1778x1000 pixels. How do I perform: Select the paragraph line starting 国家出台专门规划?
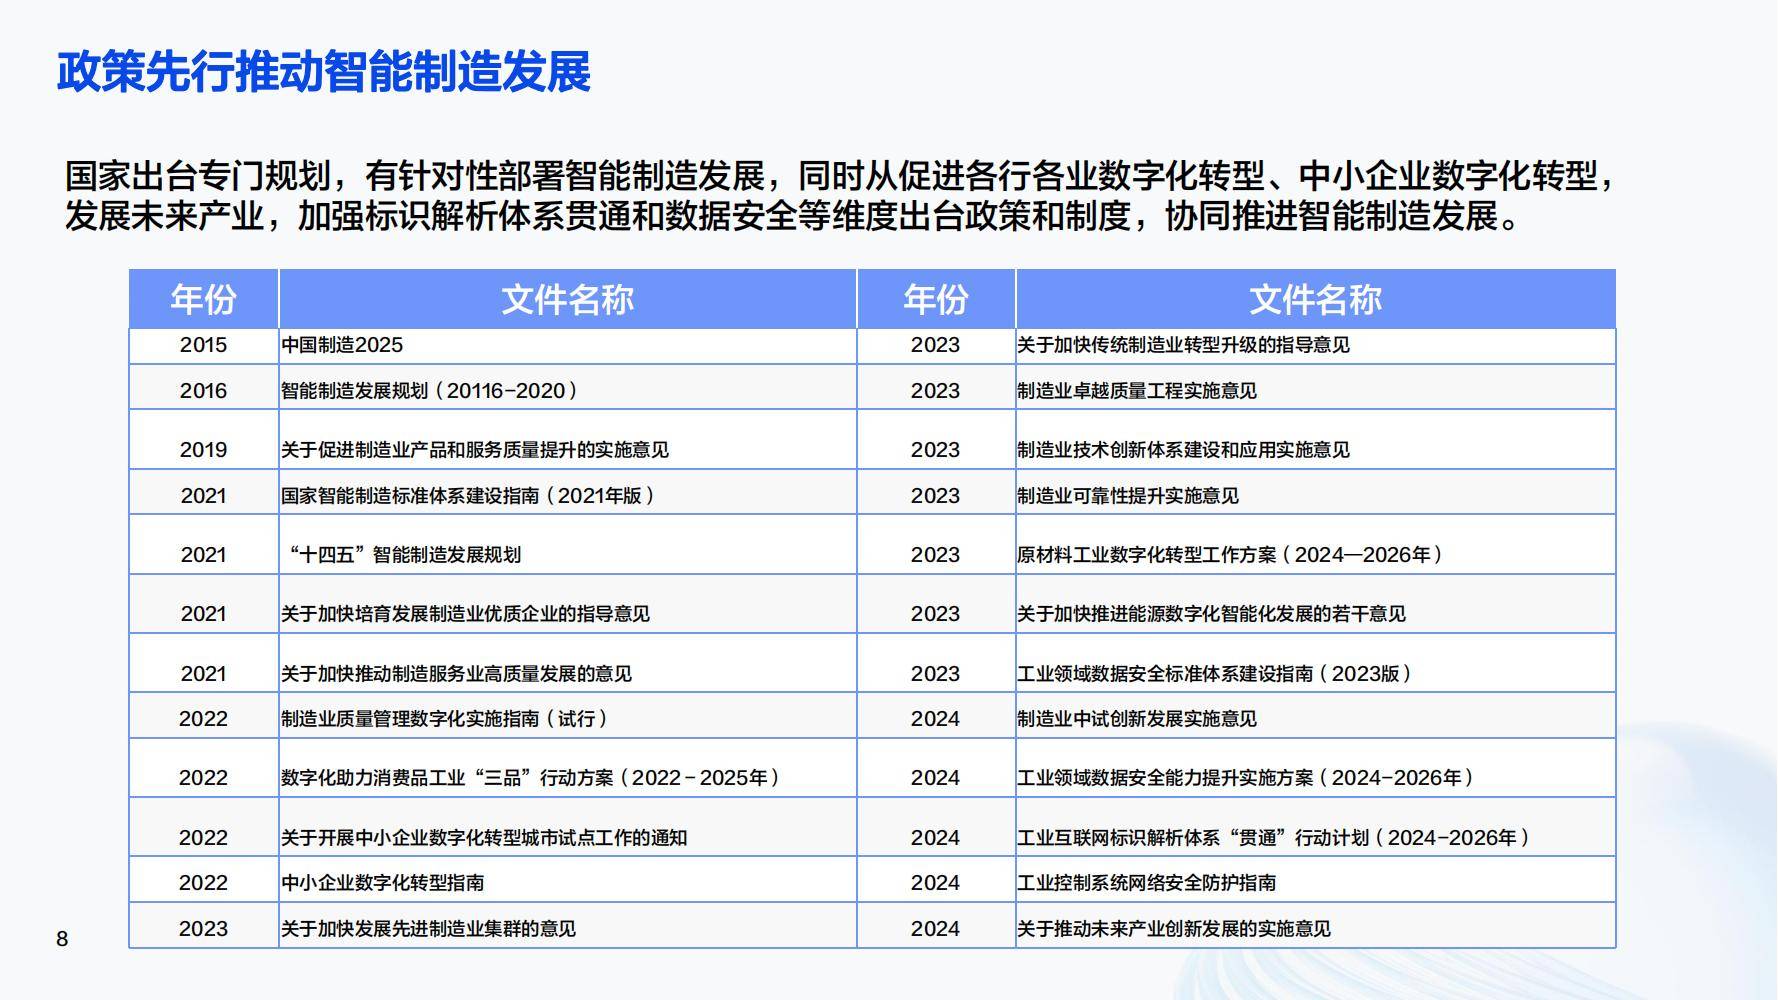[x=841, y=176]
